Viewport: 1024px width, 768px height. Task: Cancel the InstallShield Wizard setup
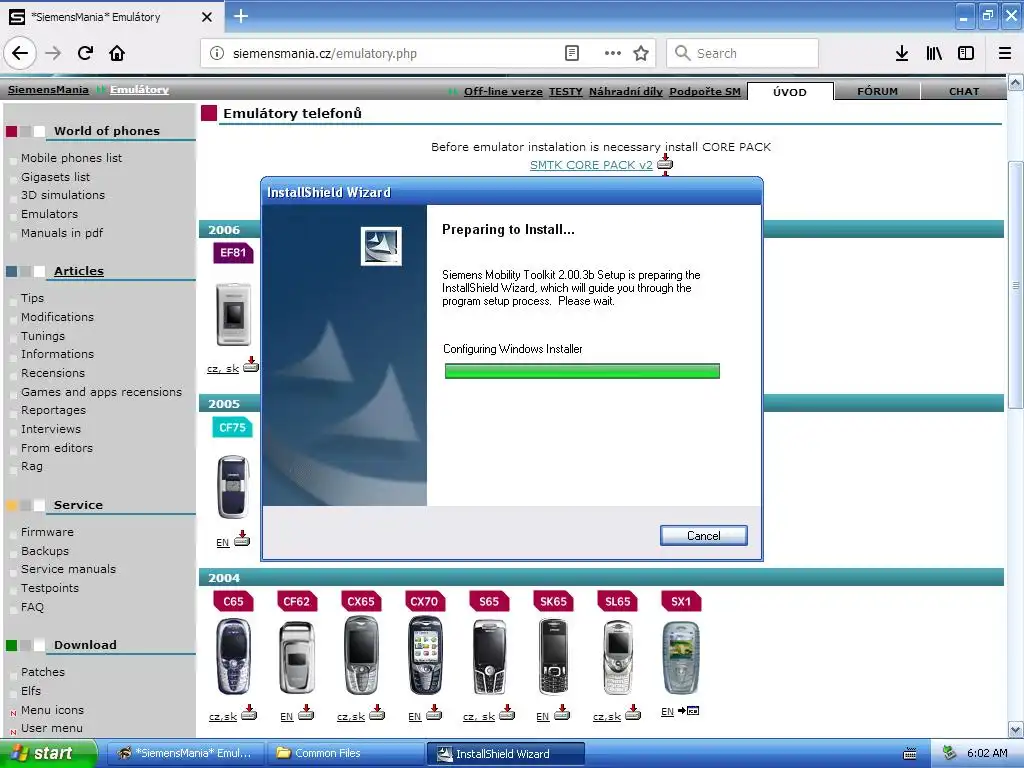coord(703,536)
